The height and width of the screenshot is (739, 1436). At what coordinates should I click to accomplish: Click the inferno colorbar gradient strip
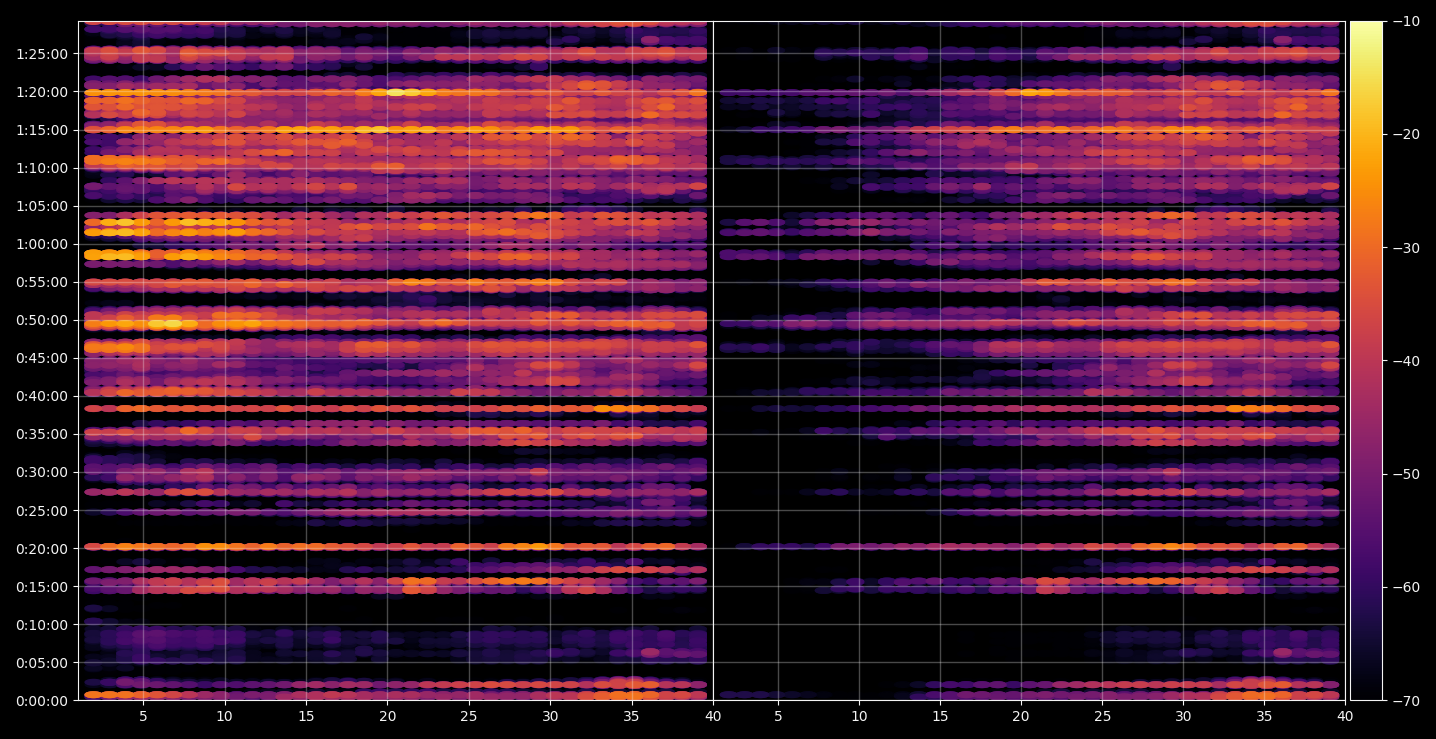[x=1366, y=361]
